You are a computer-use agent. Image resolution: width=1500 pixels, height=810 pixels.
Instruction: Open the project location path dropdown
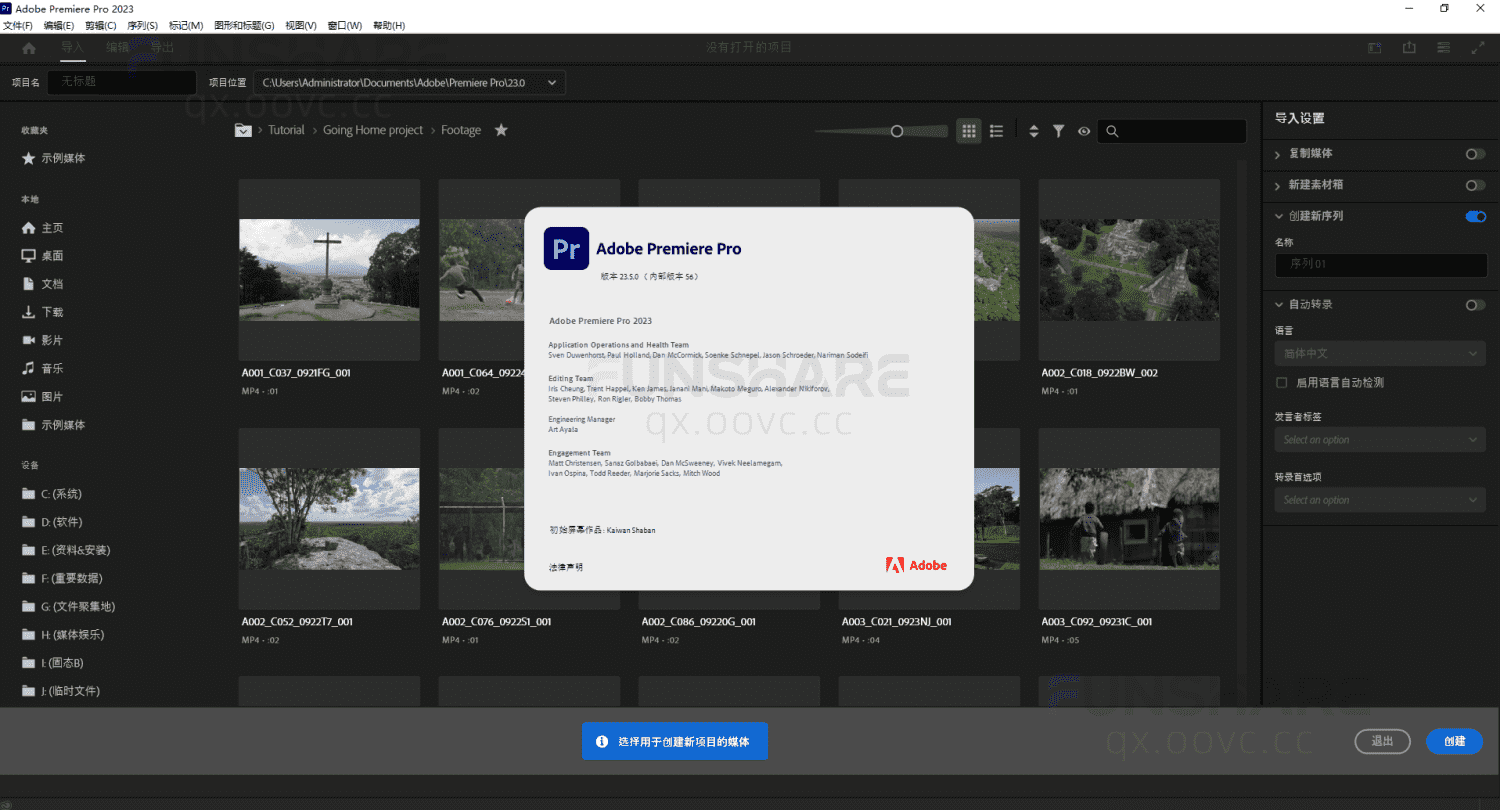pos(552,82)
